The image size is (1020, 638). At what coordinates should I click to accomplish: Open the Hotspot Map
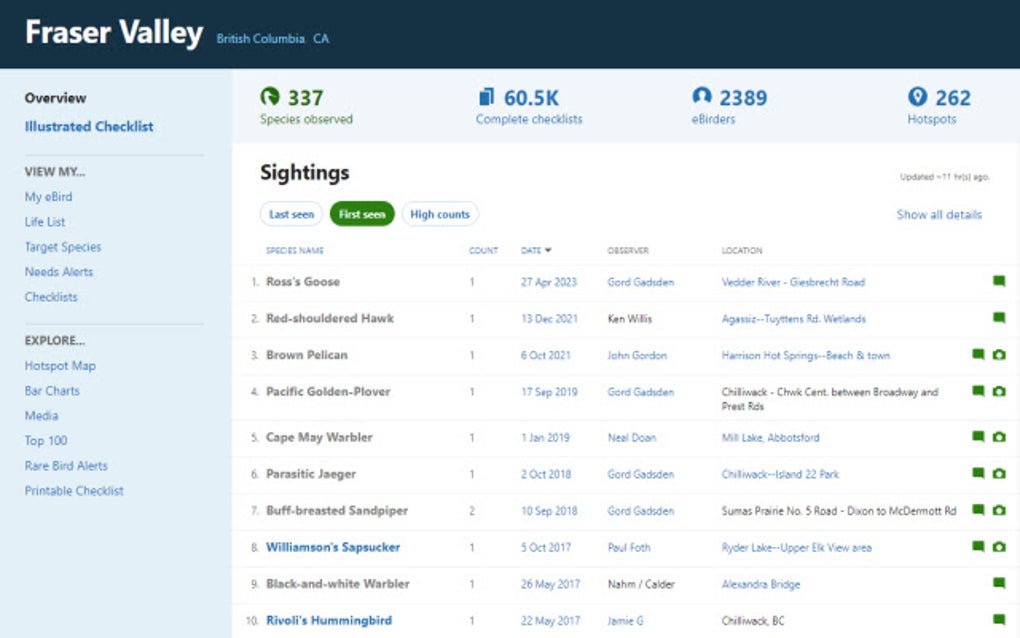point(60,366)
